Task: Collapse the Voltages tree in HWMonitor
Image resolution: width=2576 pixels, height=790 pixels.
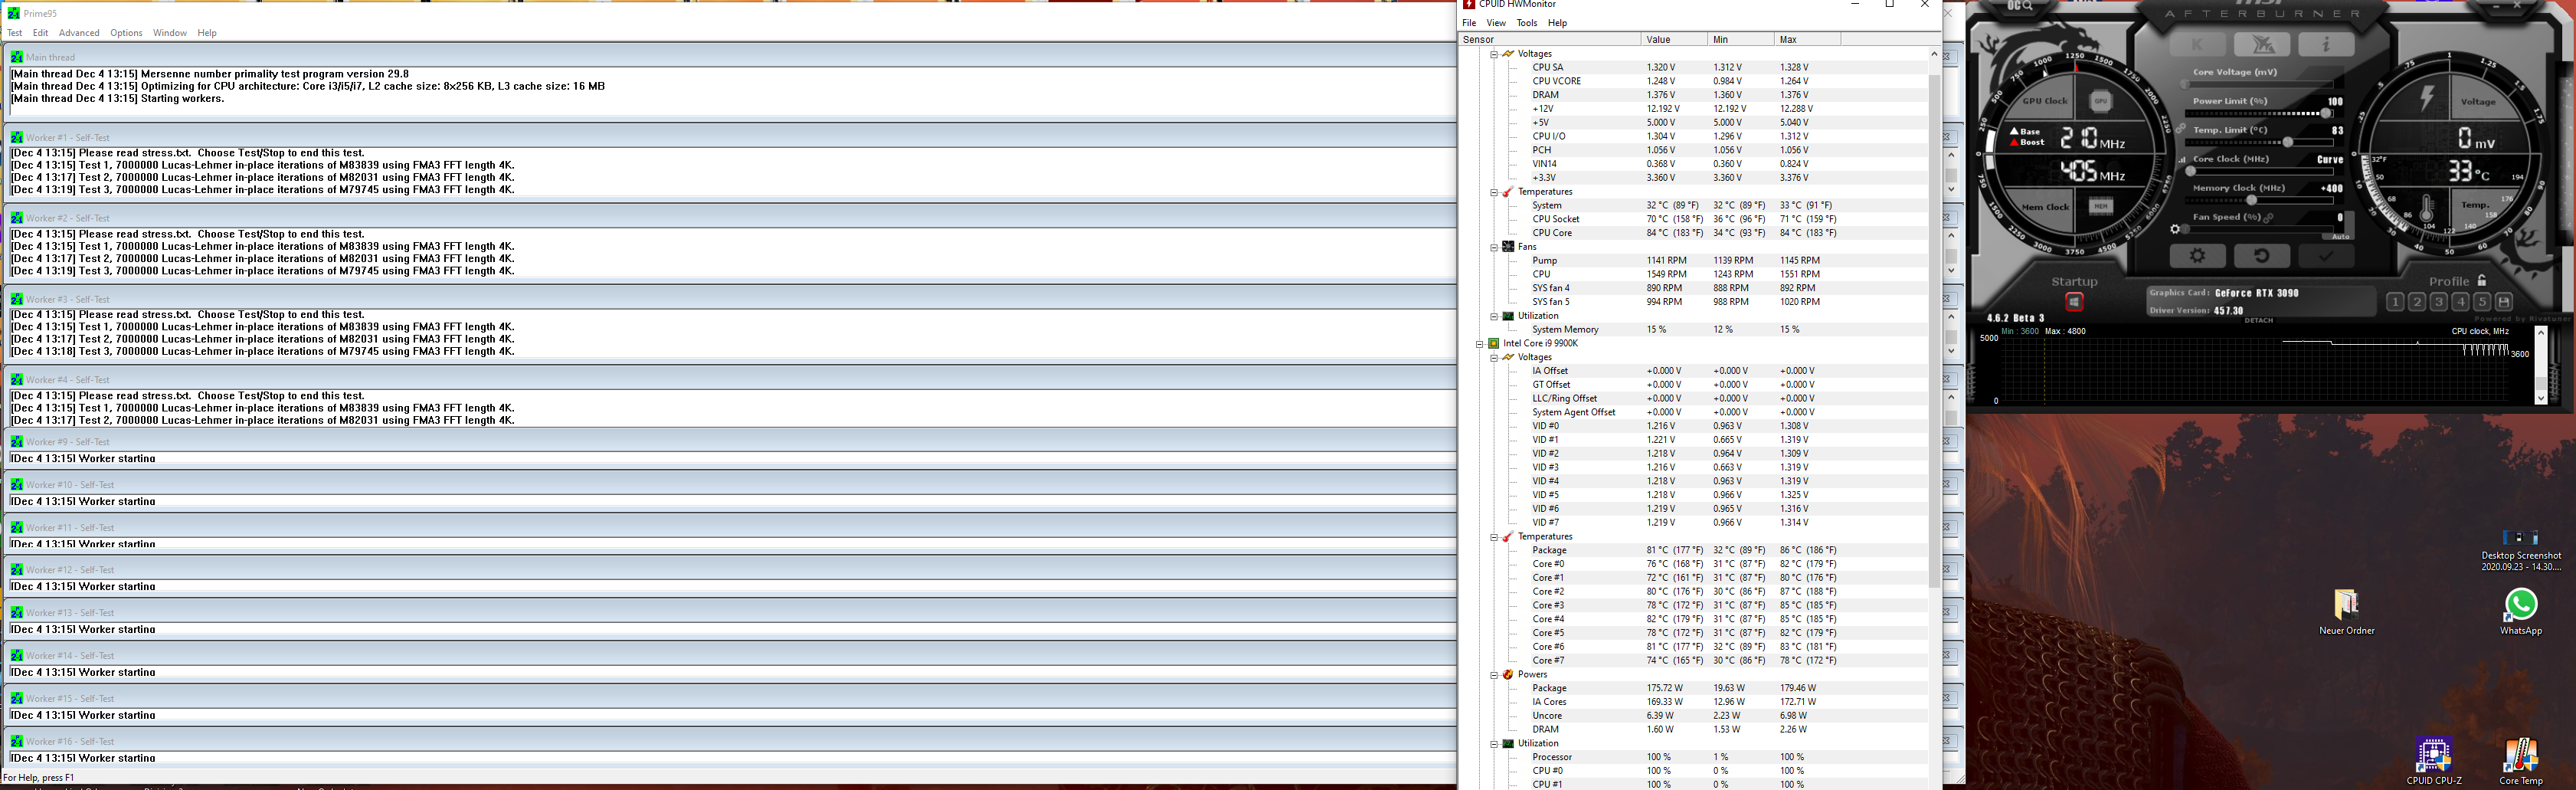Action: [x=1494, y=53]
